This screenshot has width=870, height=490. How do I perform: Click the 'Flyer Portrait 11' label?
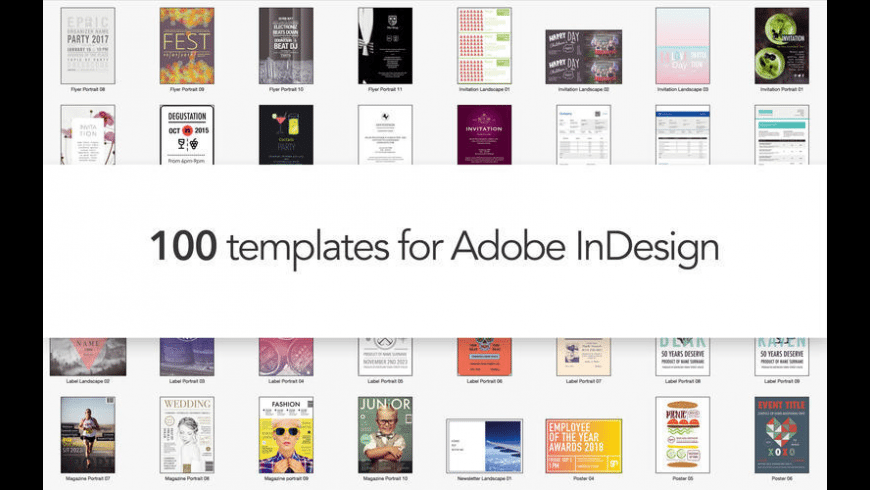pos(385,89)
